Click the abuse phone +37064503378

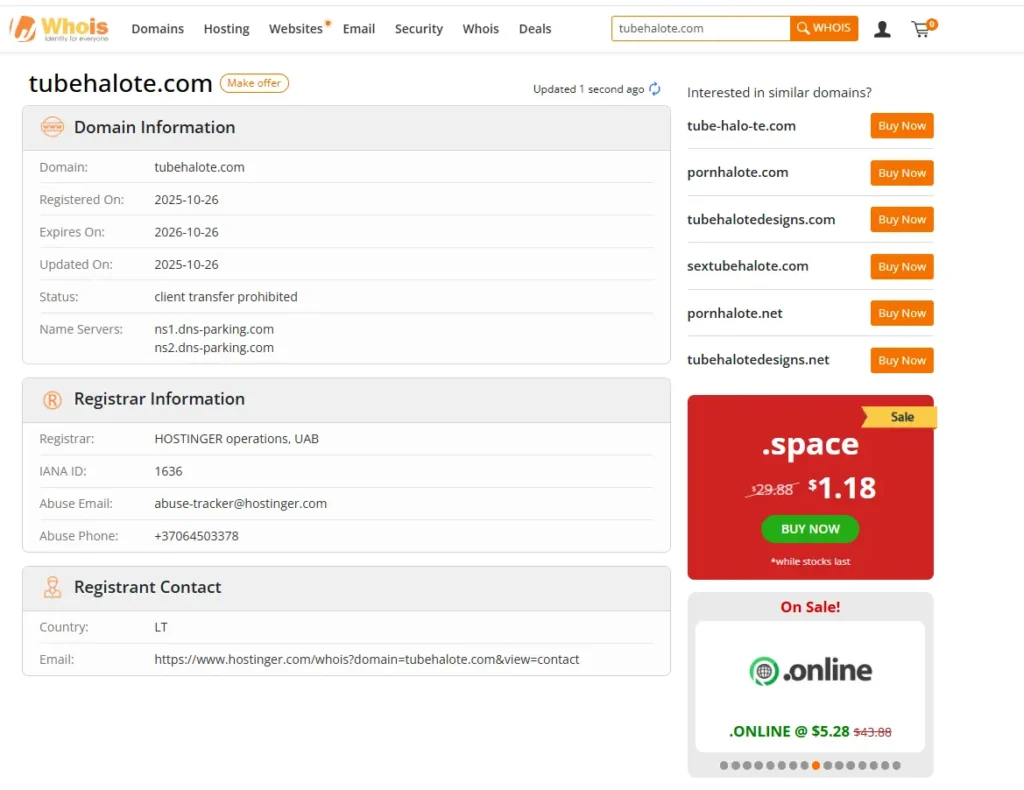tap(197, 536)
